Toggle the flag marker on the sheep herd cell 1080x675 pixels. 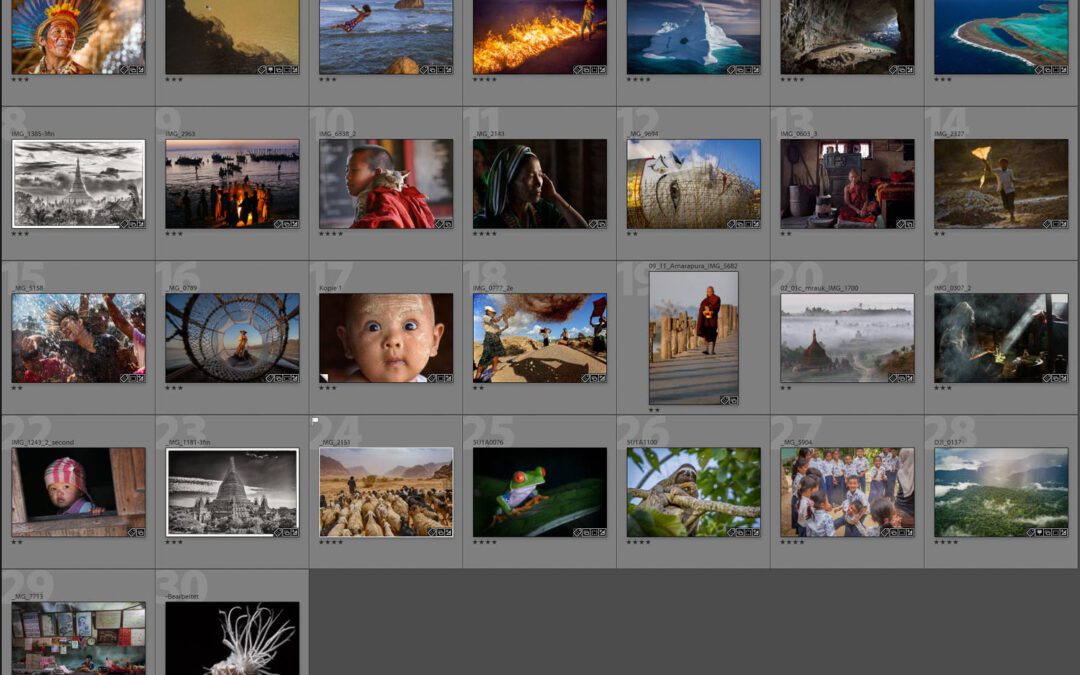(315, 420)
